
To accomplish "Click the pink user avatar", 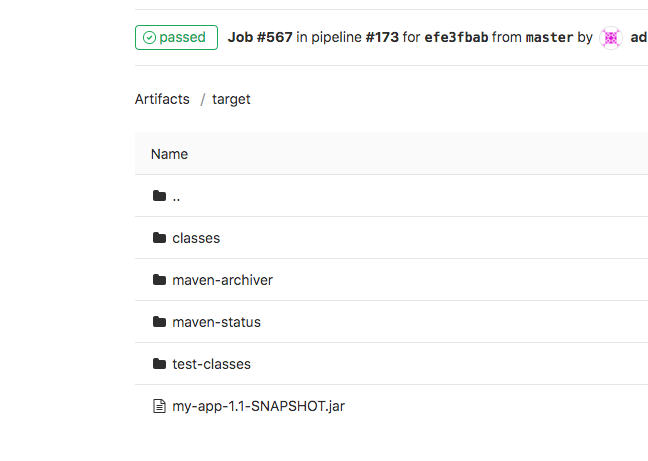I will (x=611, y=38).
